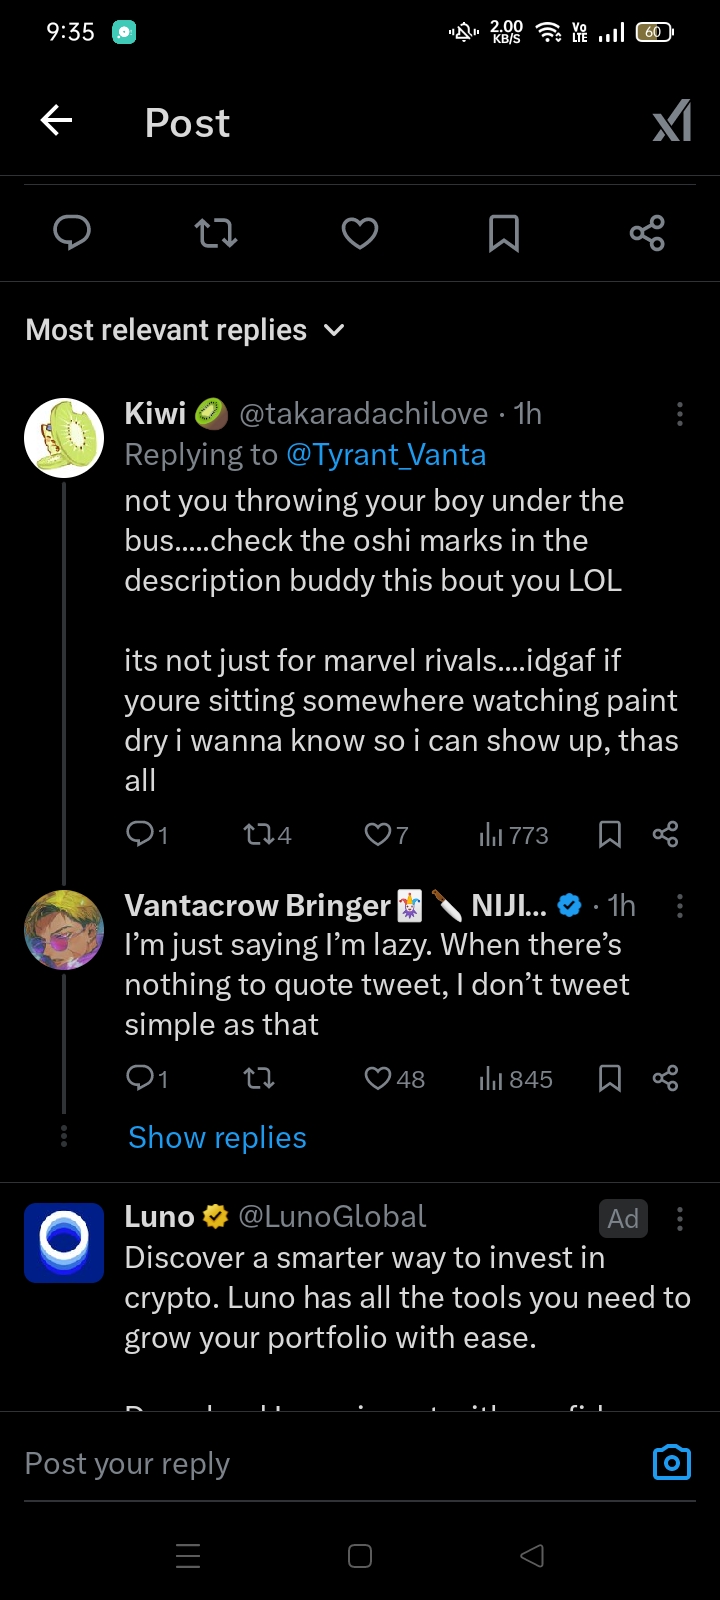Open more options on Kiwi's reply
The width and height of the screenshot is (720, 1600).
[680, 414]
